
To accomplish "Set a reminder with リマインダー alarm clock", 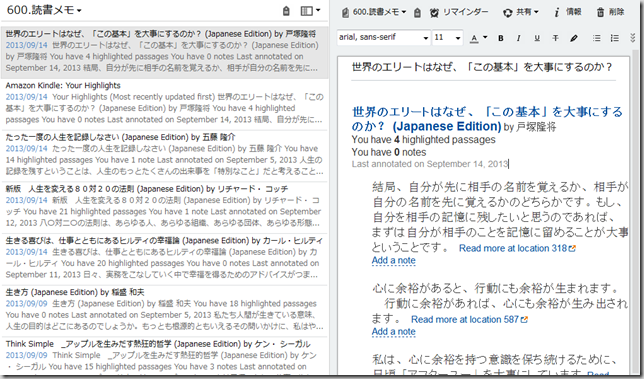I will (459, 12).
